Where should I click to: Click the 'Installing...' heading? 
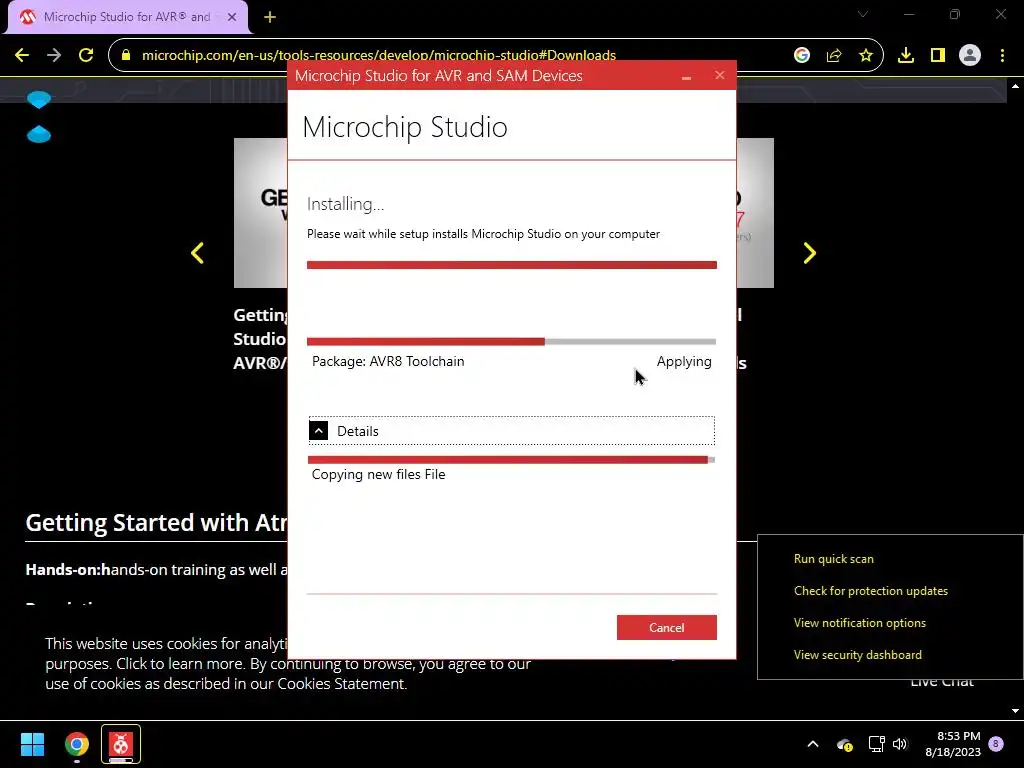point(345,204)
